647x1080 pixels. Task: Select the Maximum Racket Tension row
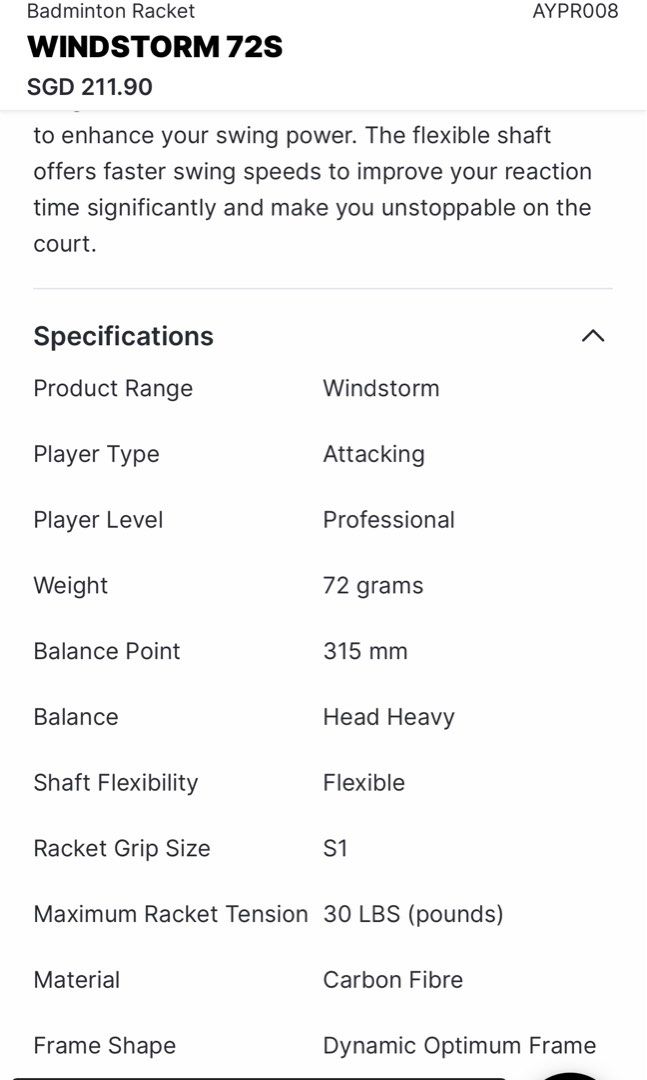tap(171, 914)
